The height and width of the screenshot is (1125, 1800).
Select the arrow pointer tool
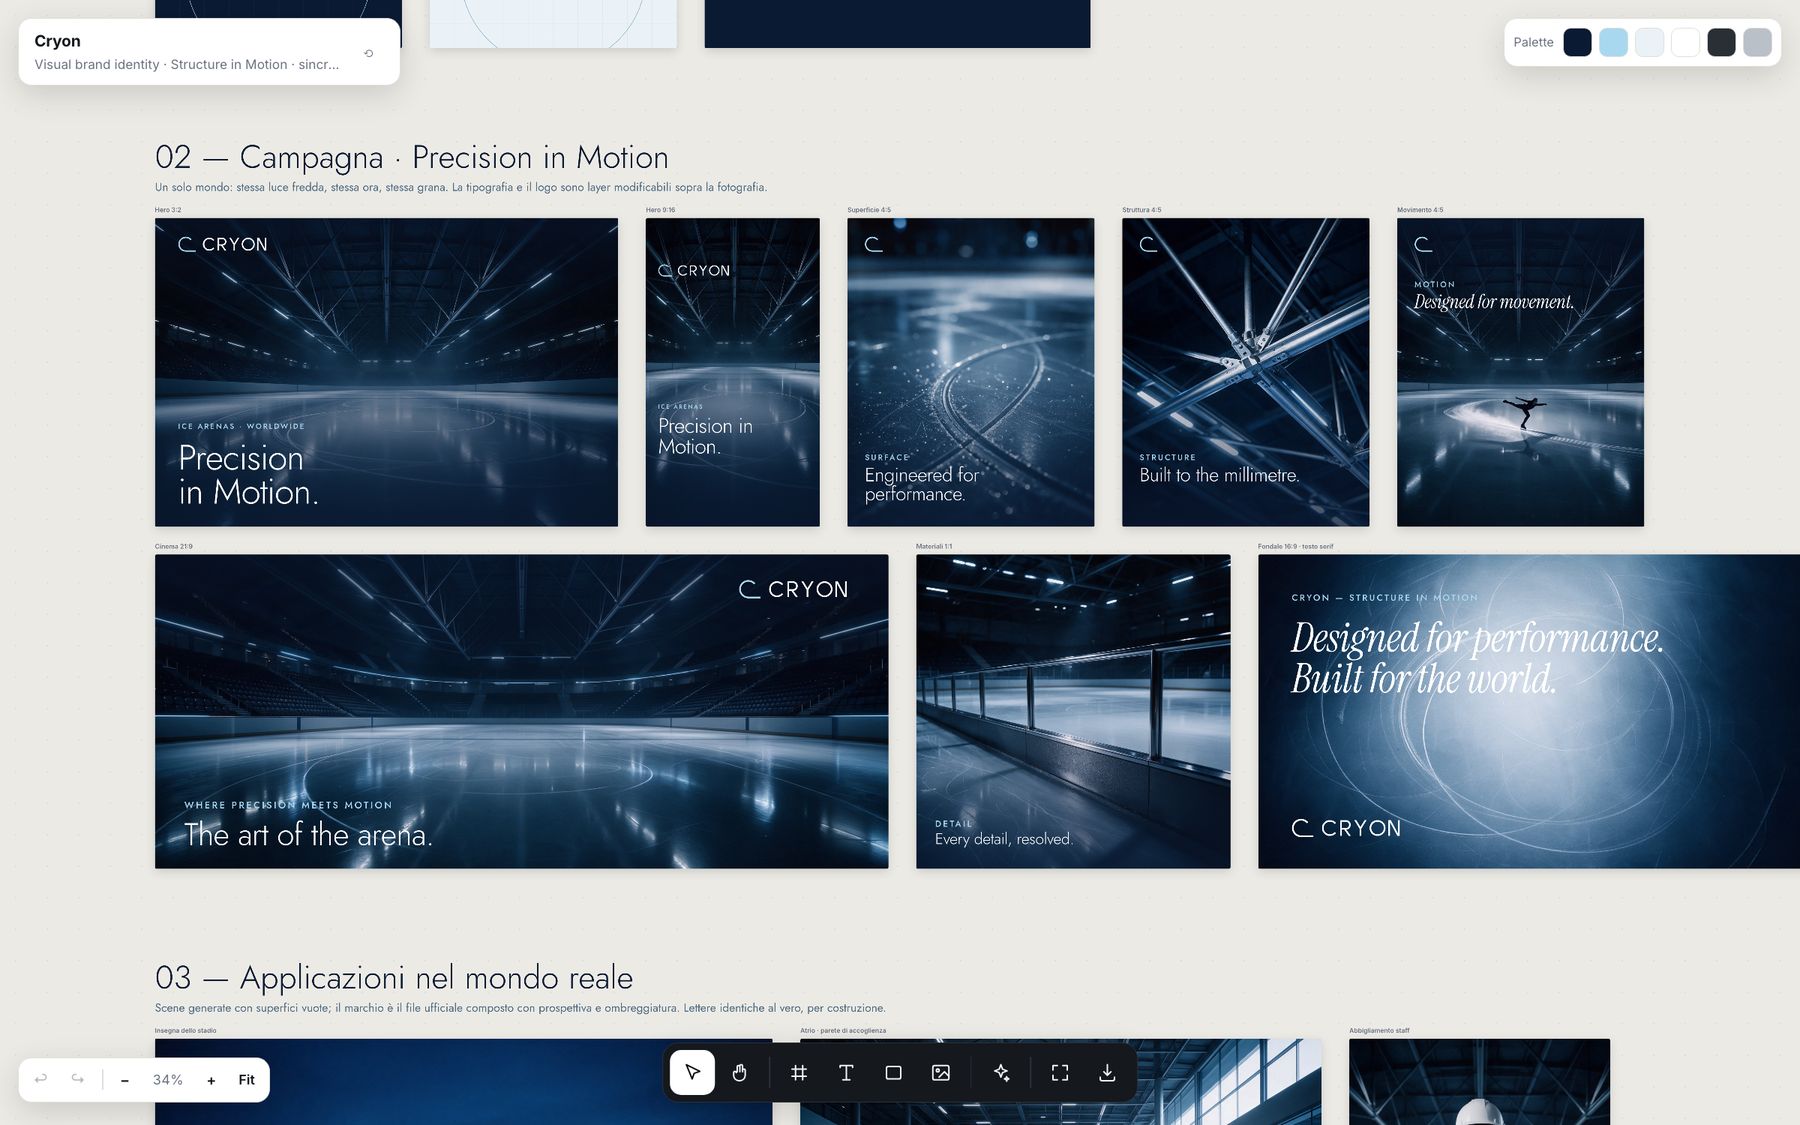click(692, 1073)
